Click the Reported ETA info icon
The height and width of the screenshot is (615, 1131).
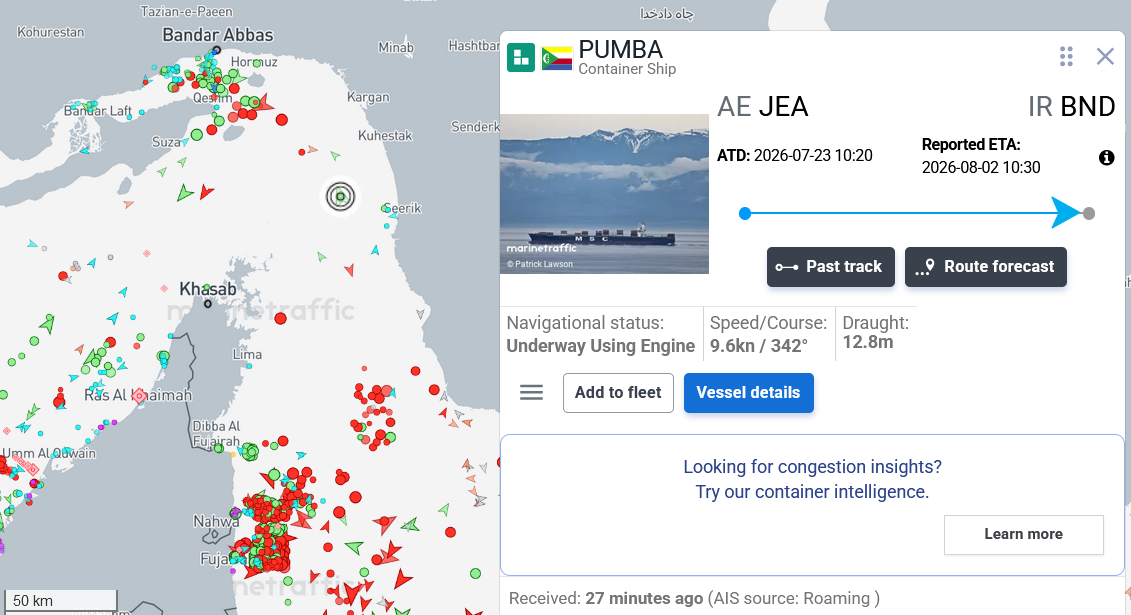(1106, 157)
